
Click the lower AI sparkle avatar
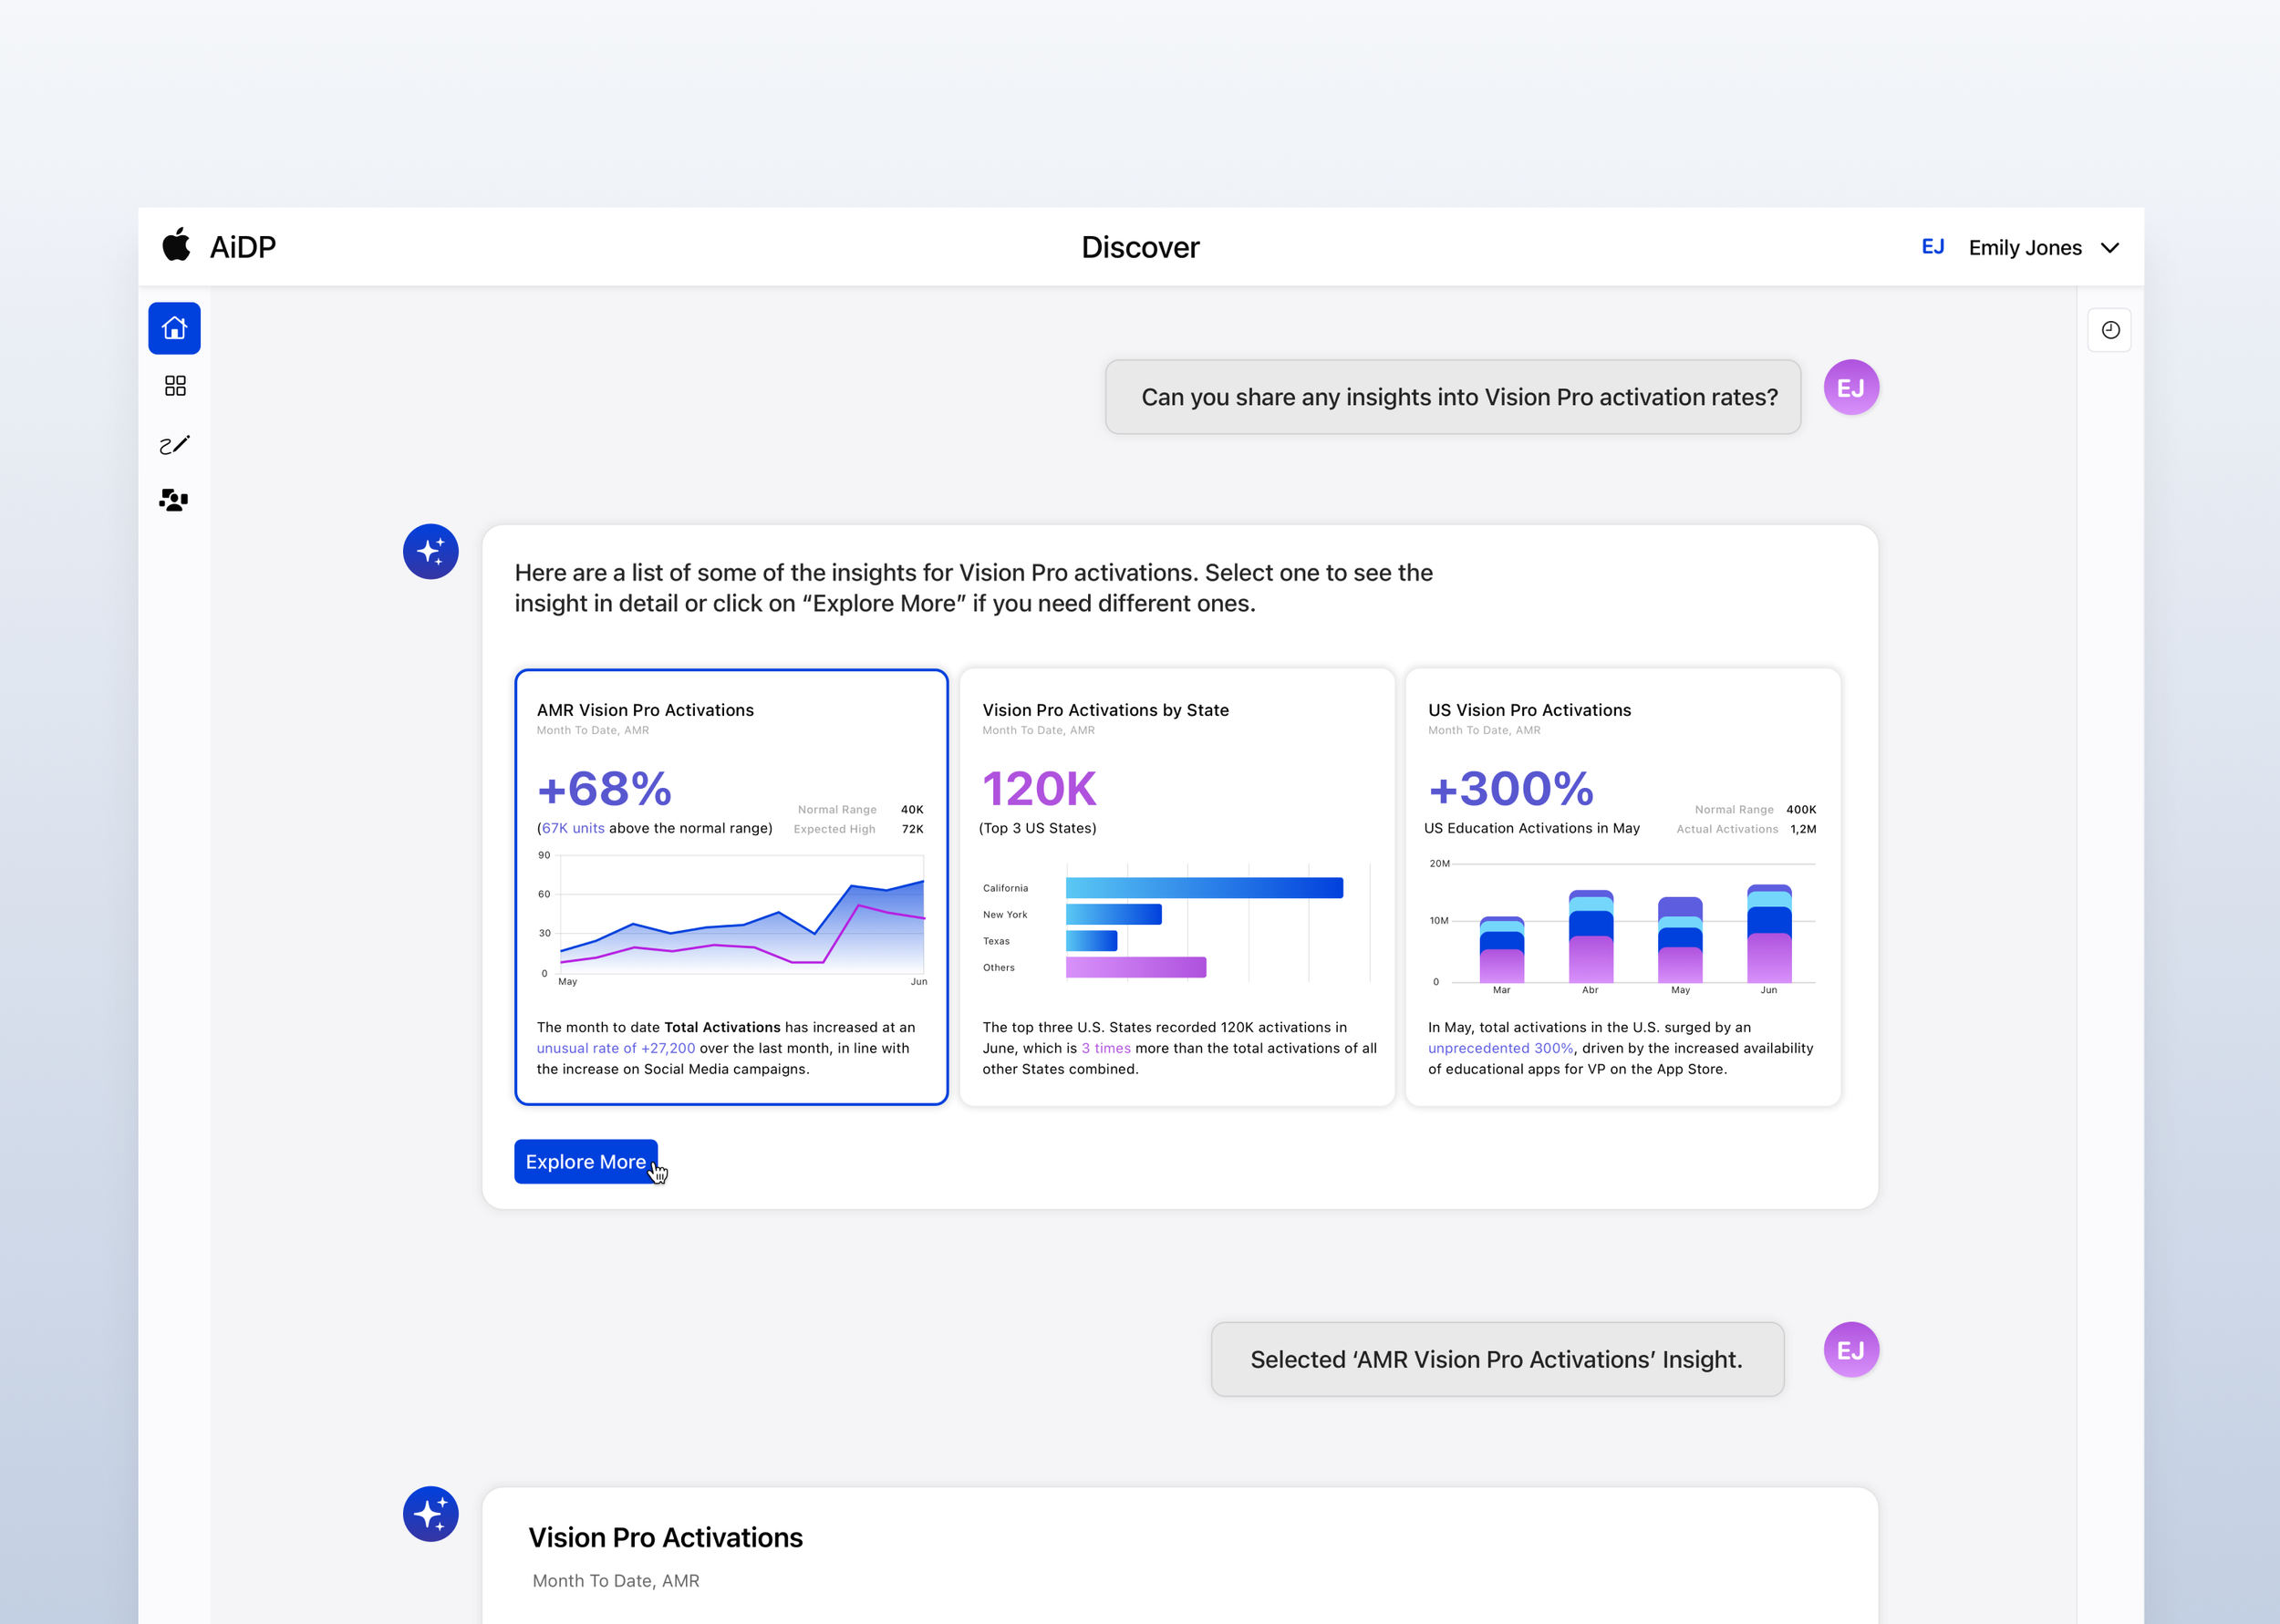(x=431, y=1513)
